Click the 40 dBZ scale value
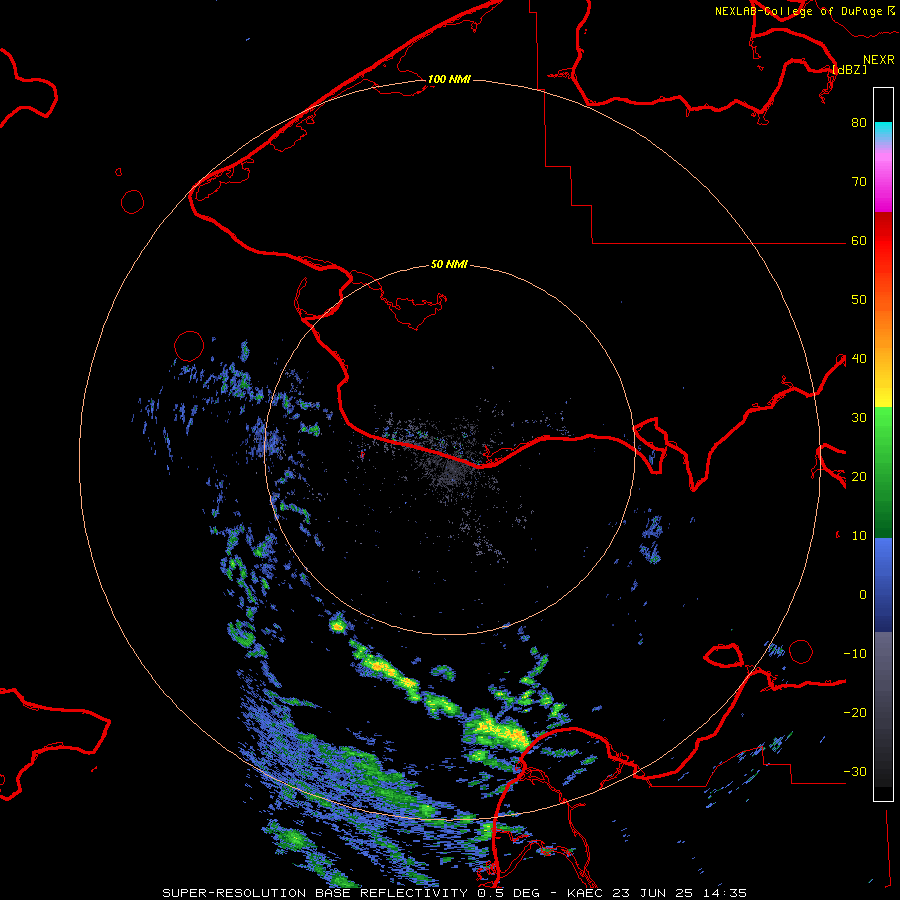The height and width of the screenshot is (900, 900). pyautogui.click(x=859, y=359)
